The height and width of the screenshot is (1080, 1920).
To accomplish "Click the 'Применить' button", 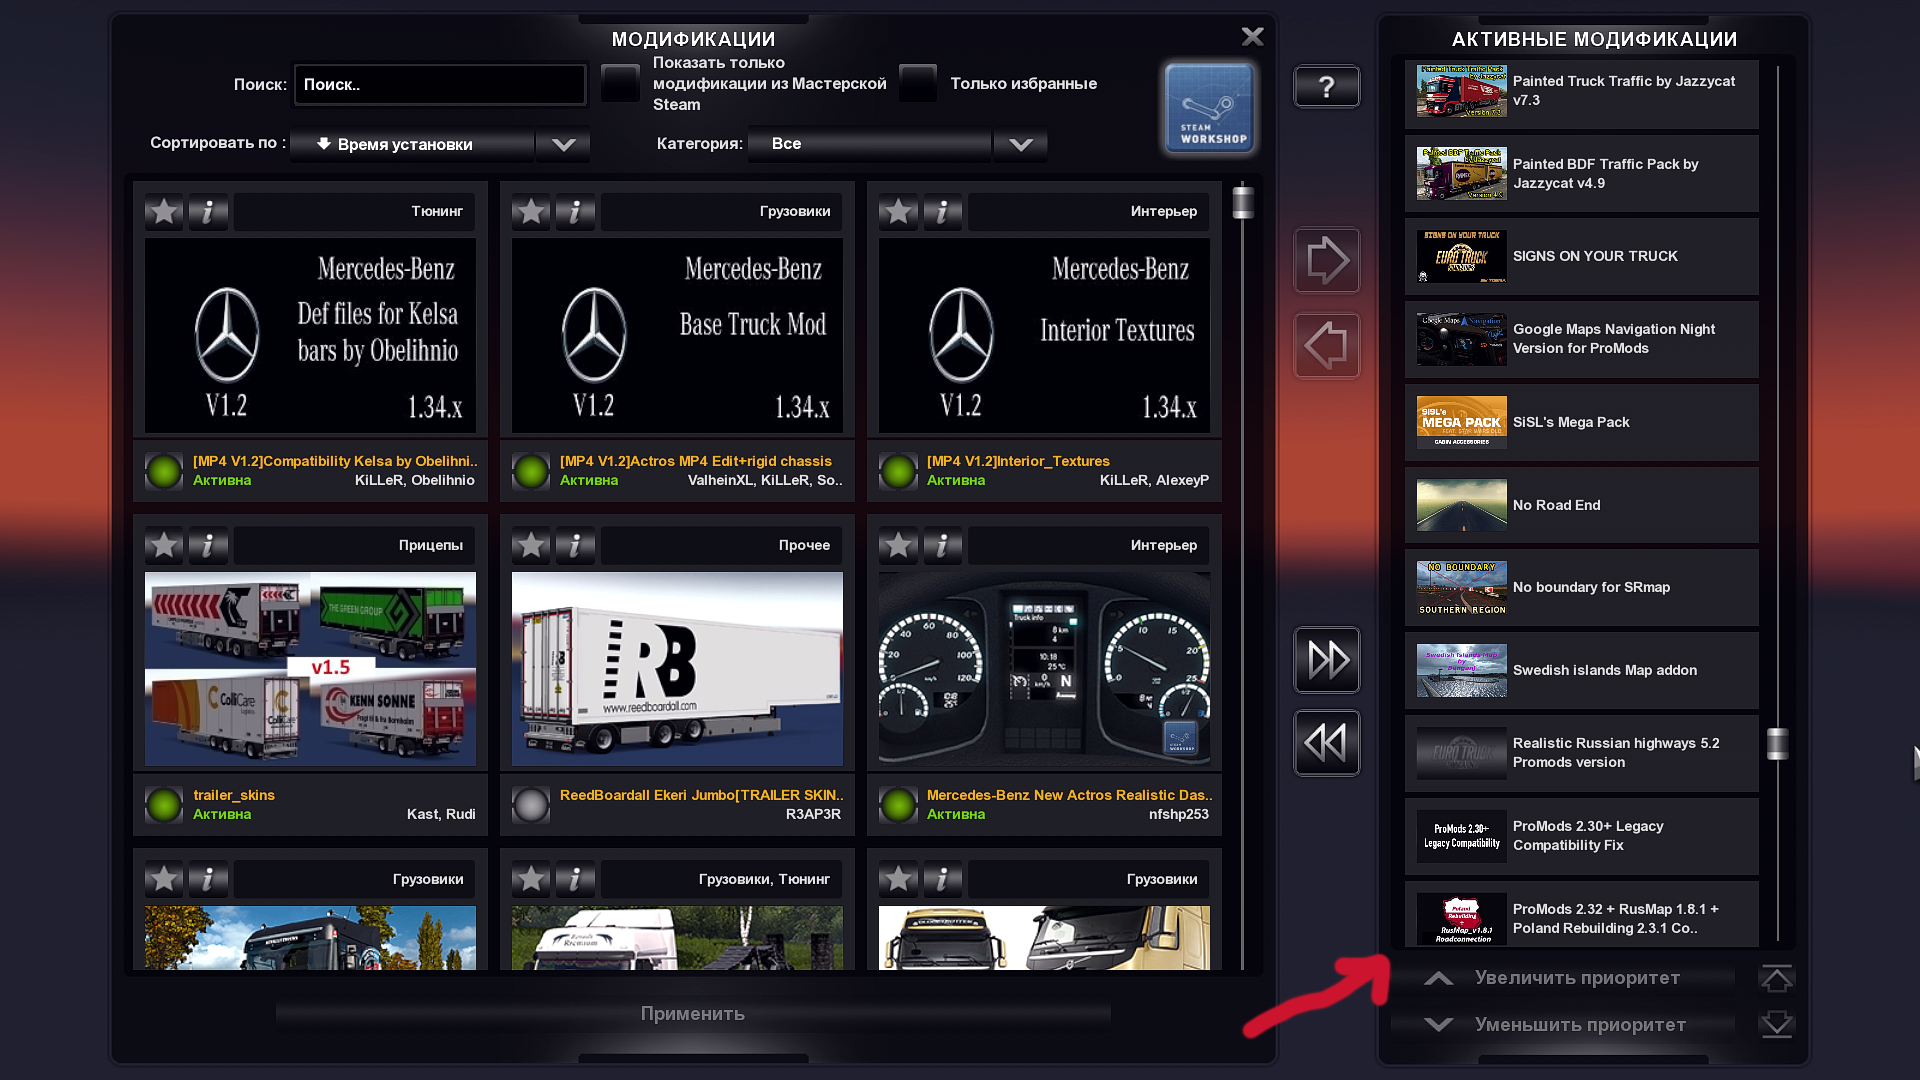I will tap(692, 1014).
